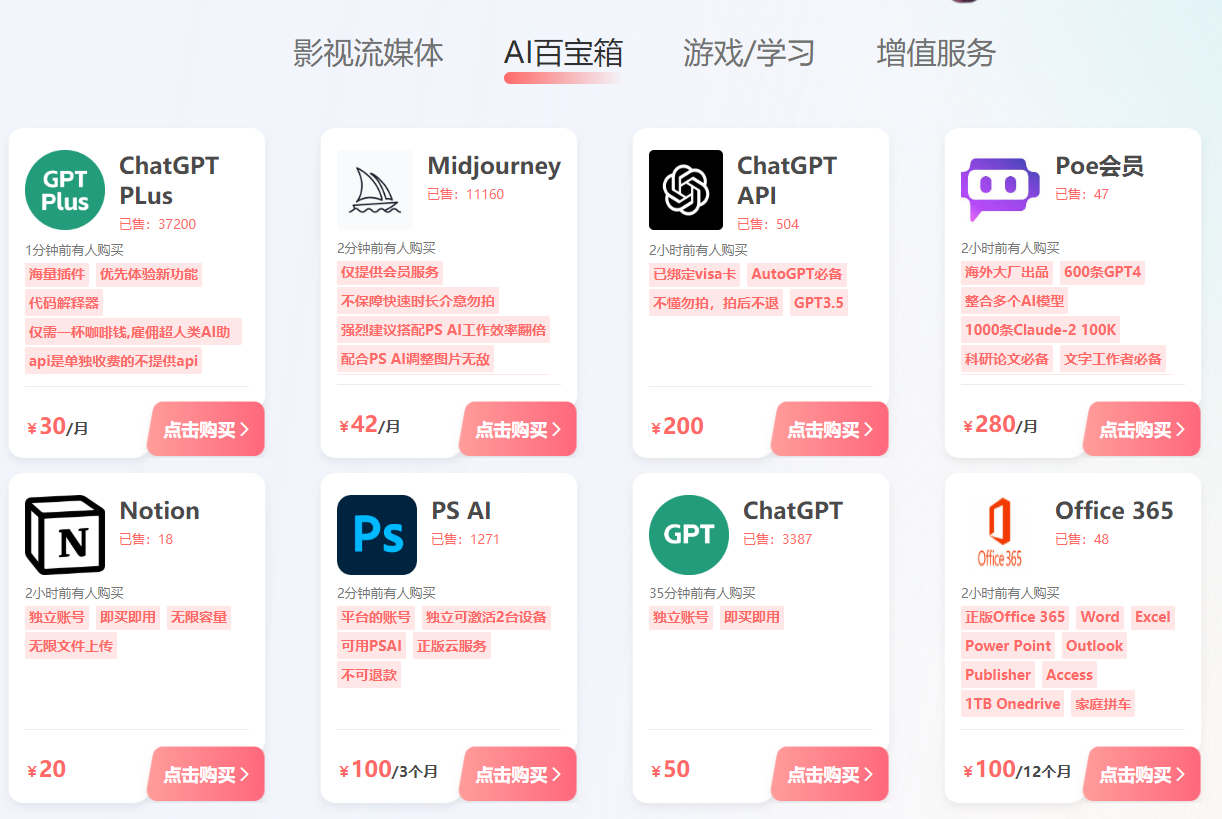Click the 正版云服务 tag
Viewport: 1222px width, 819px height.
coord(452,646)
